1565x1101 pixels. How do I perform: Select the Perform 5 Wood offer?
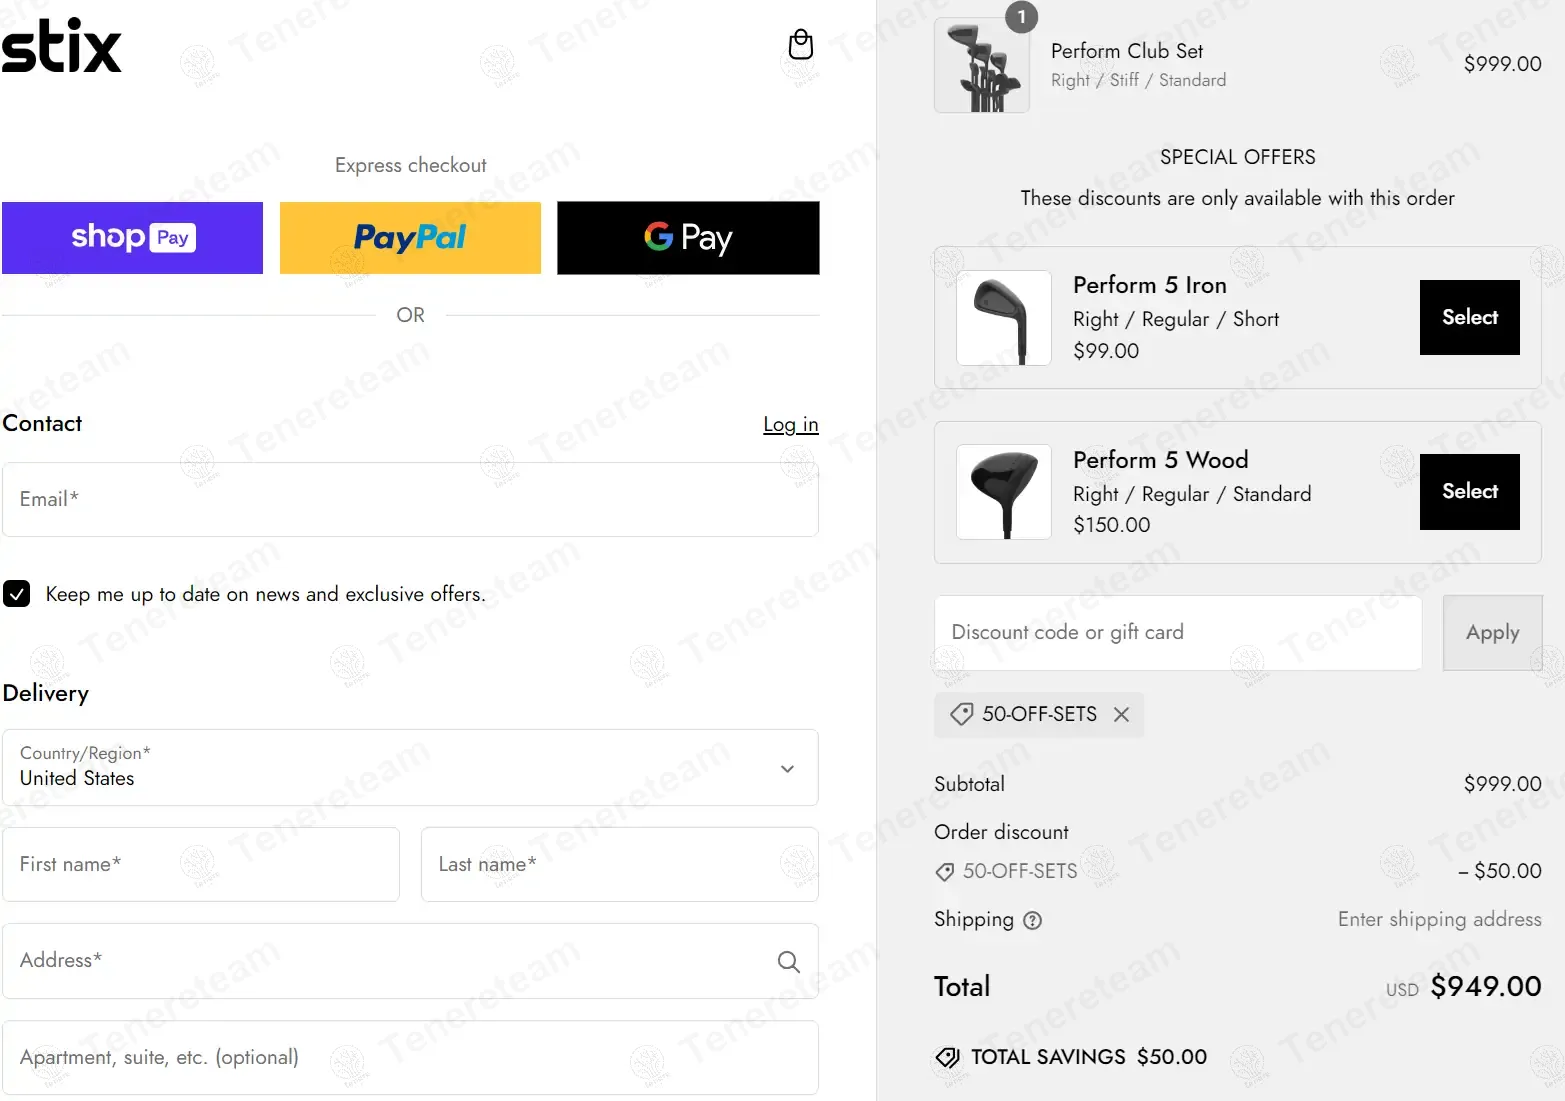[x=1469, y=491]
